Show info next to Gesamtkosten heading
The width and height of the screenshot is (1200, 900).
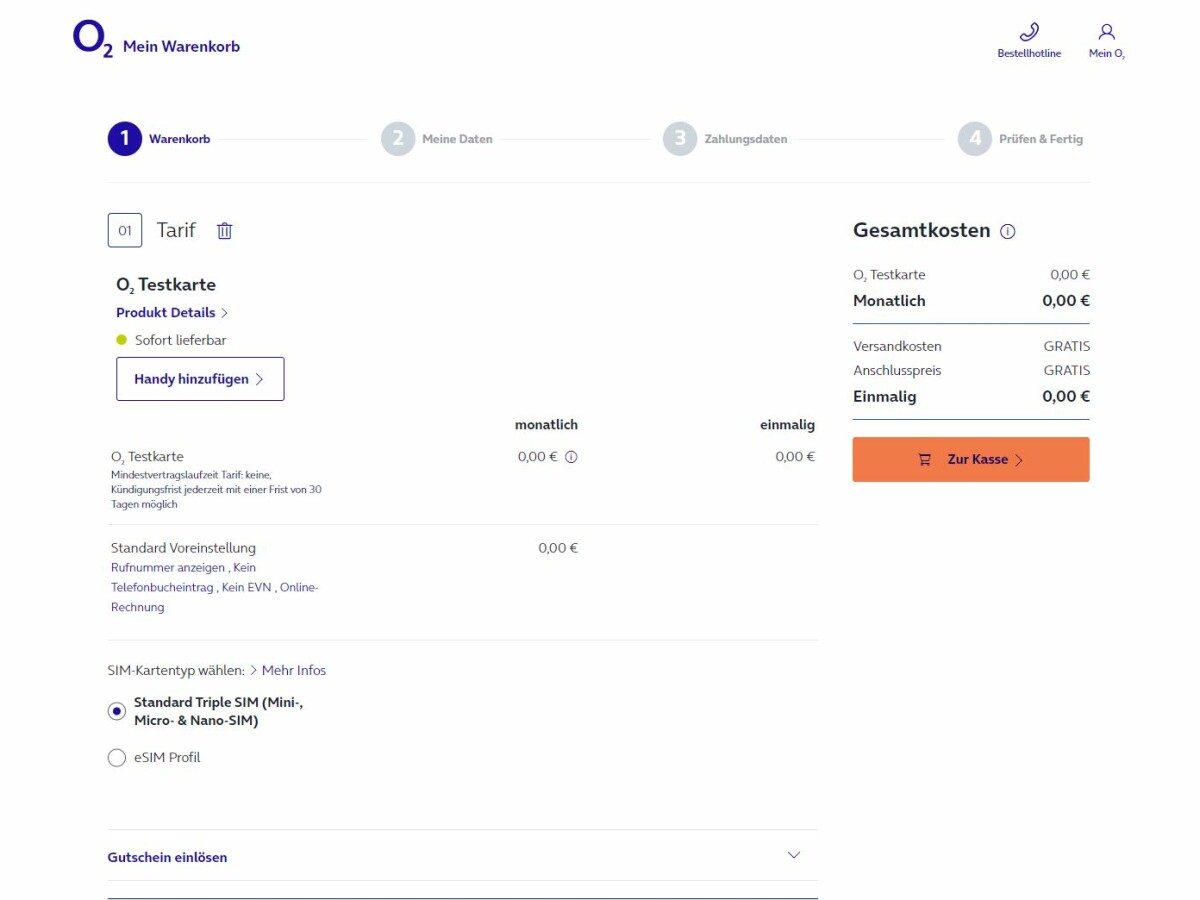point(1008,232)
